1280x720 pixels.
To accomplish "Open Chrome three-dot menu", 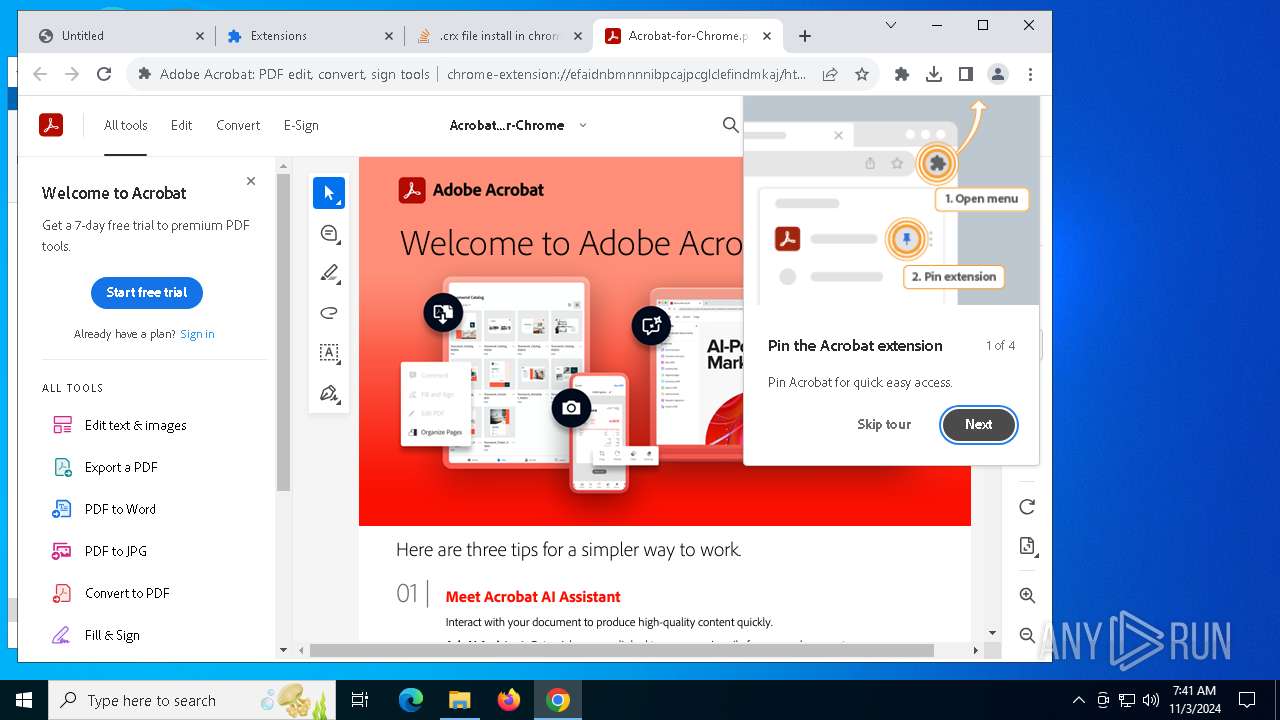I will [x=1030, y=74].
